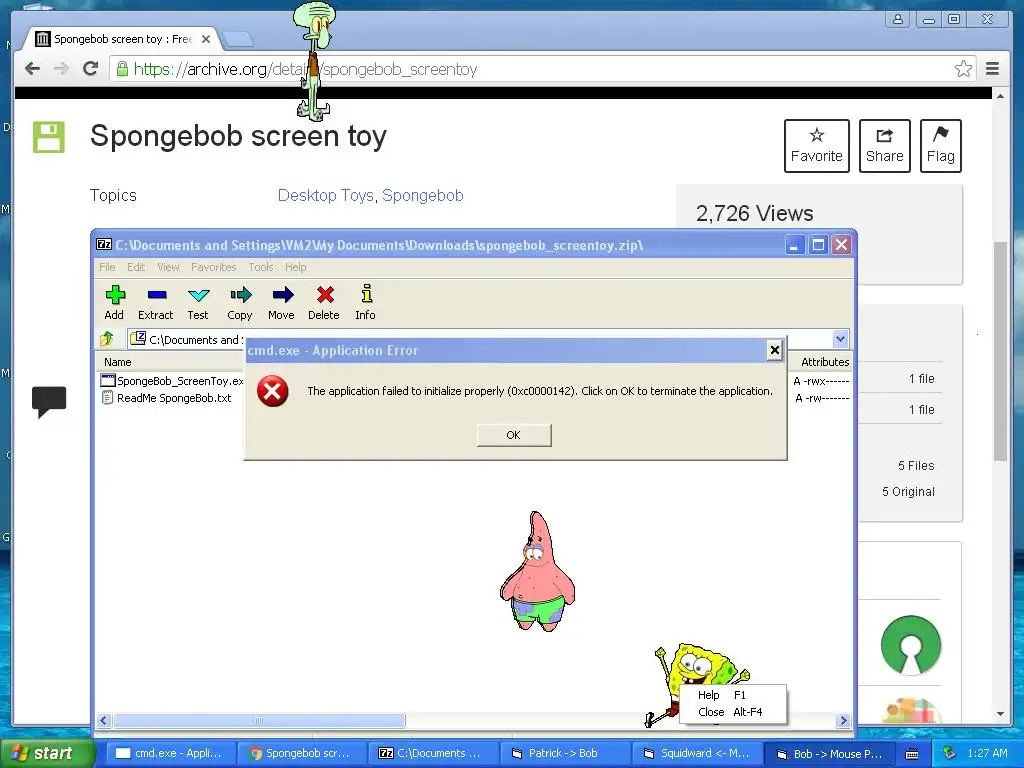Image resolution: width=1024 pixels, height=768 pixels.
Task: Click the Squidward desktop toy character
Action: coord(314,61)
